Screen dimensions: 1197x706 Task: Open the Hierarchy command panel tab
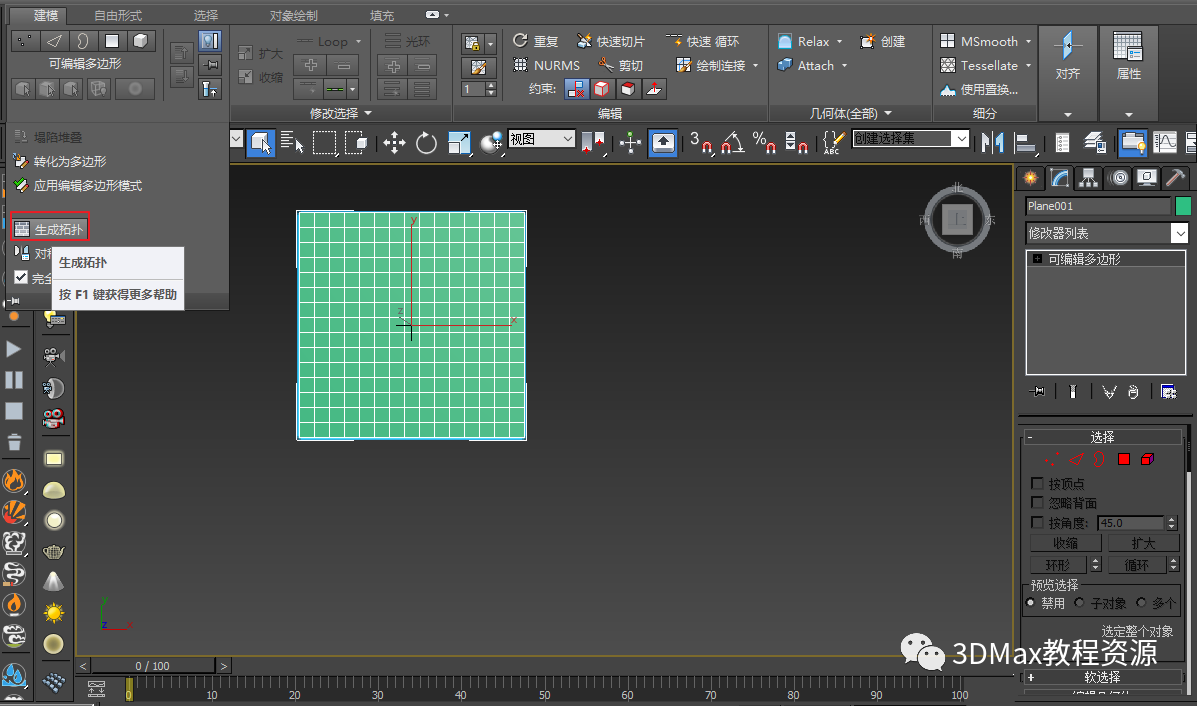1088,178
